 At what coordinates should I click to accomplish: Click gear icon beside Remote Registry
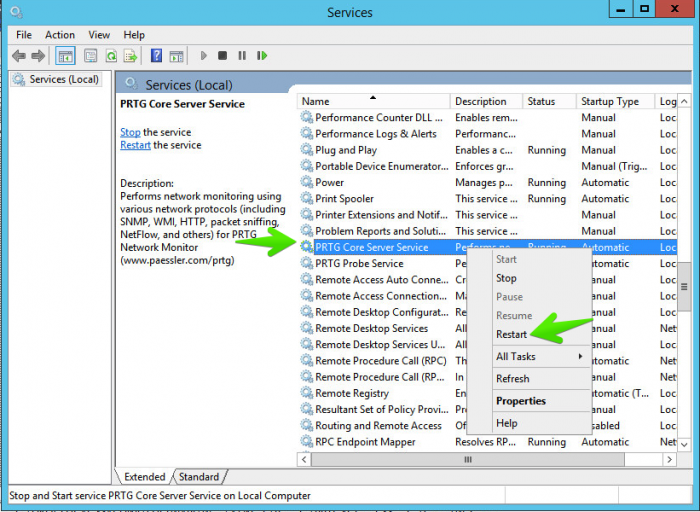coord(306,393)
